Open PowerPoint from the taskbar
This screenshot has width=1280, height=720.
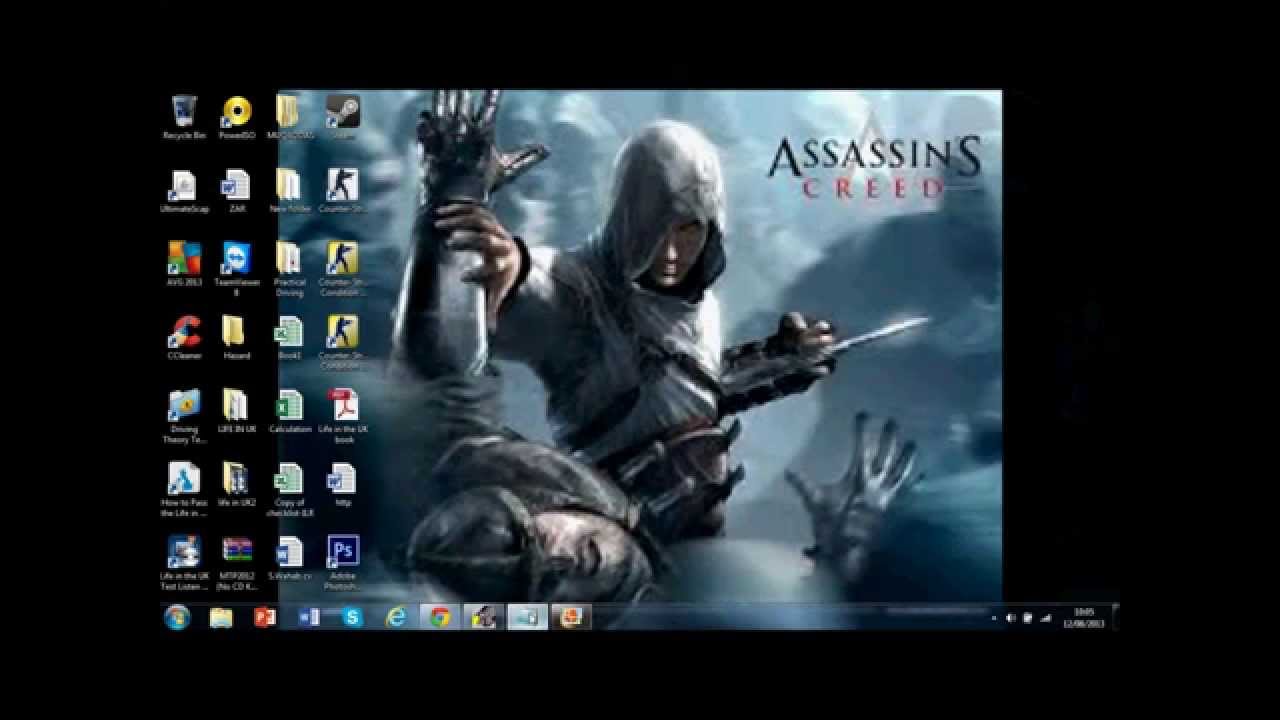pyautogui.click(x=265, y=617)
